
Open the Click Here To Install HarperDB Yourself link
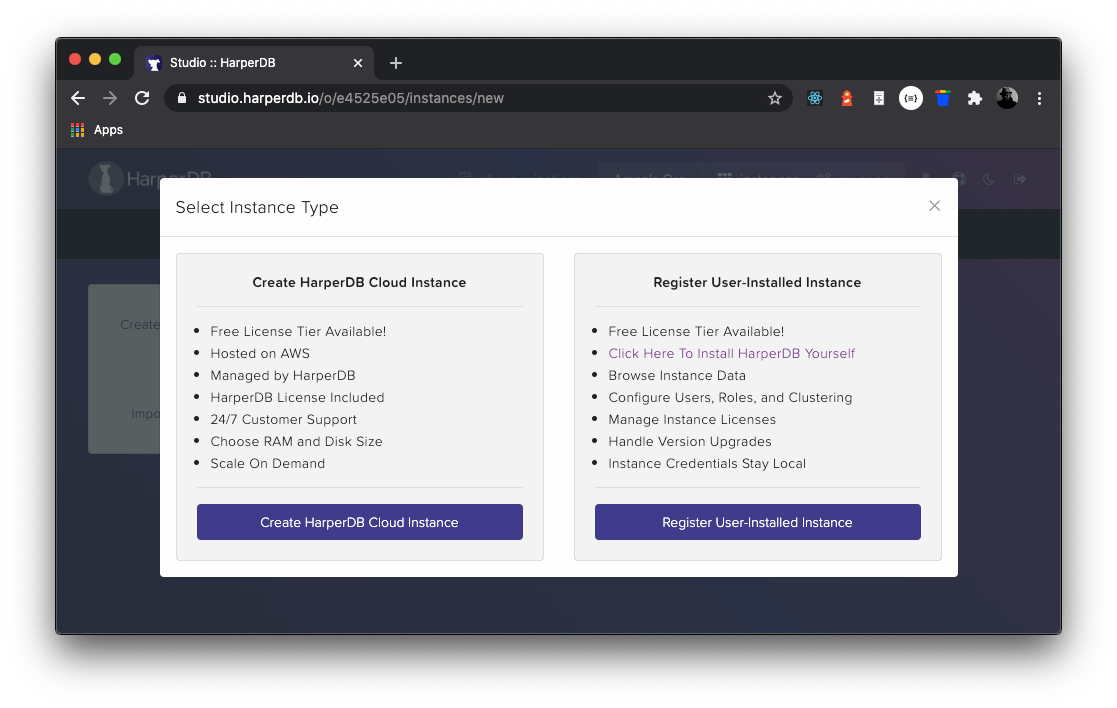(731, 353)
